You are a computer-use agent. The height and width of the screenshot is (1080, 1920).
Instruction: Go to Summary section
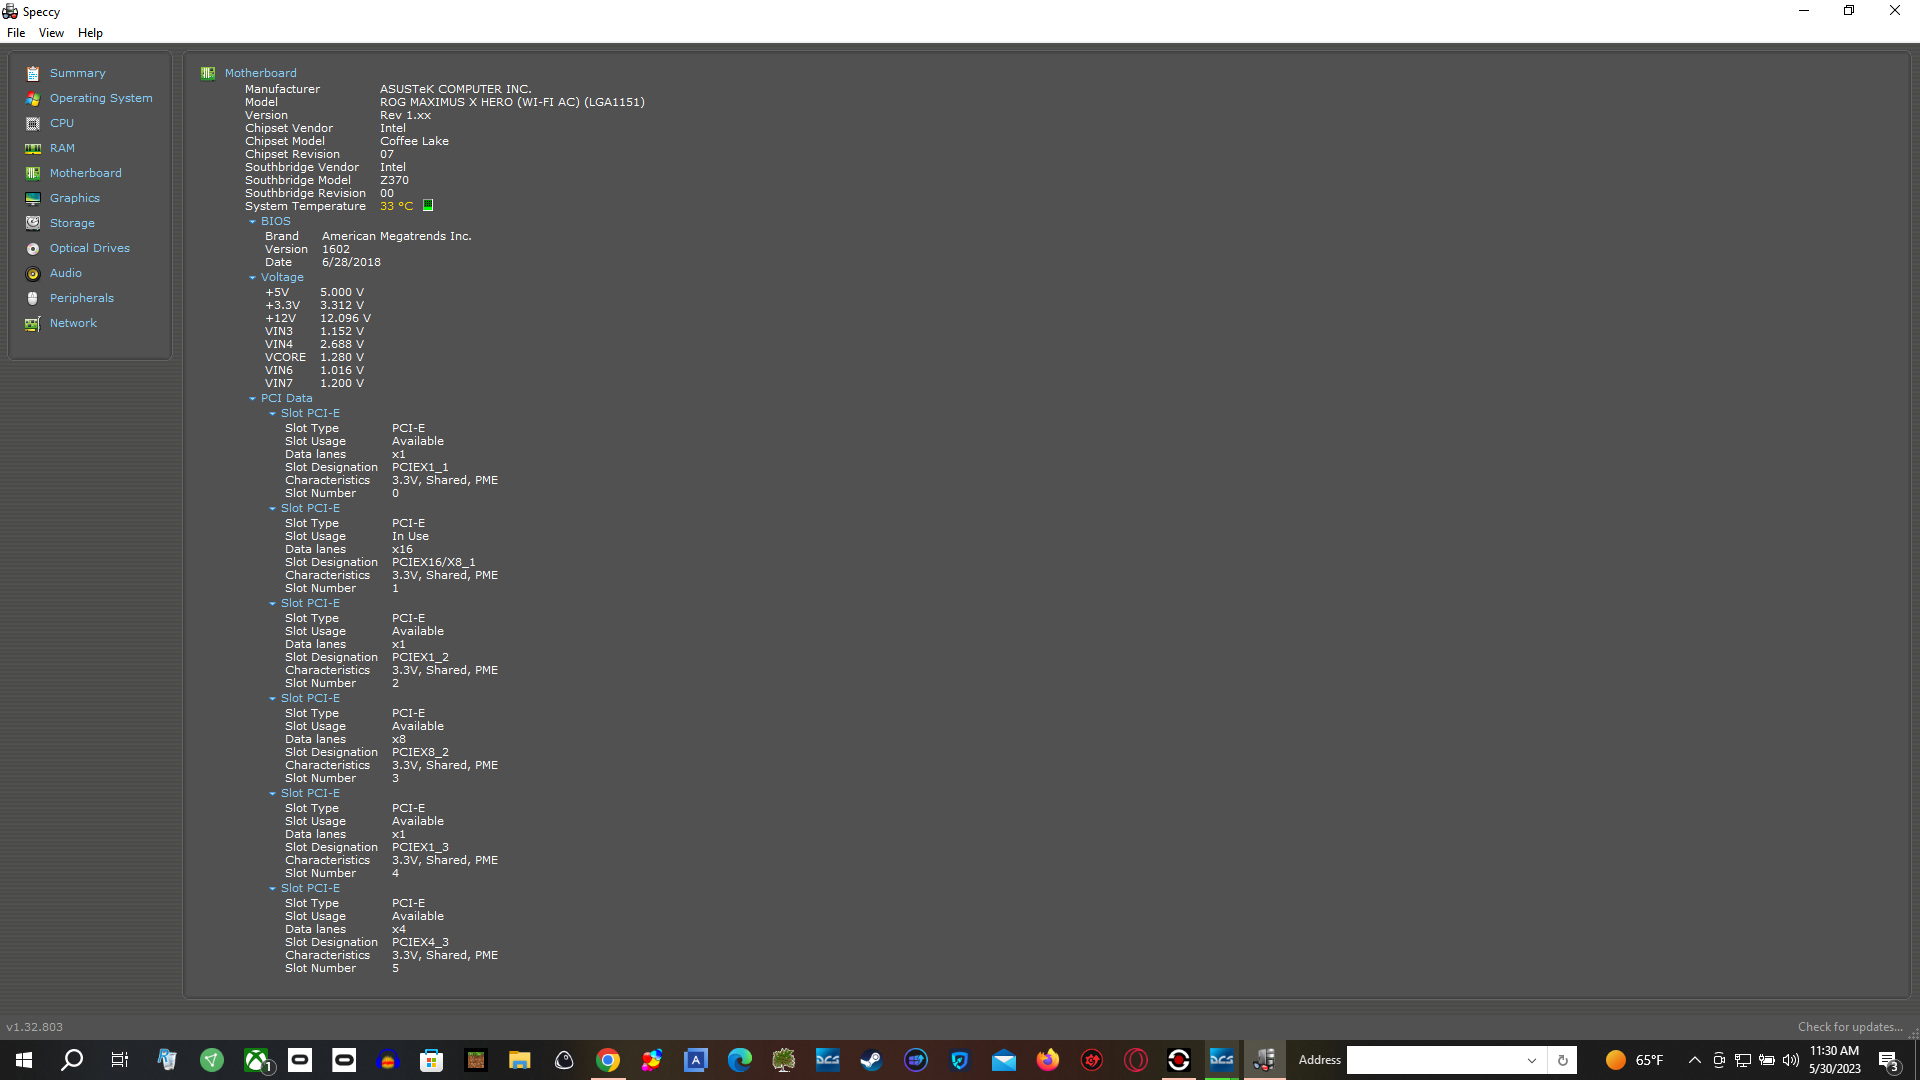pyautogui.click(x=77, y=74)
